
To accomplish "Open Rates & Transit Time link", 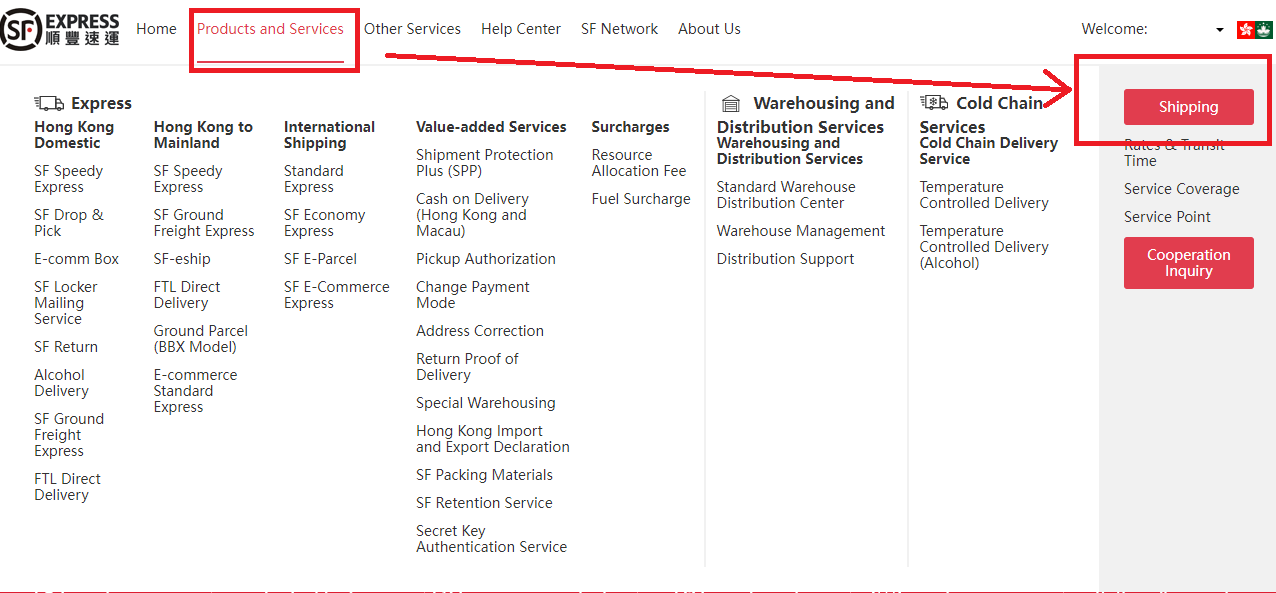I will coord(1174,153).
